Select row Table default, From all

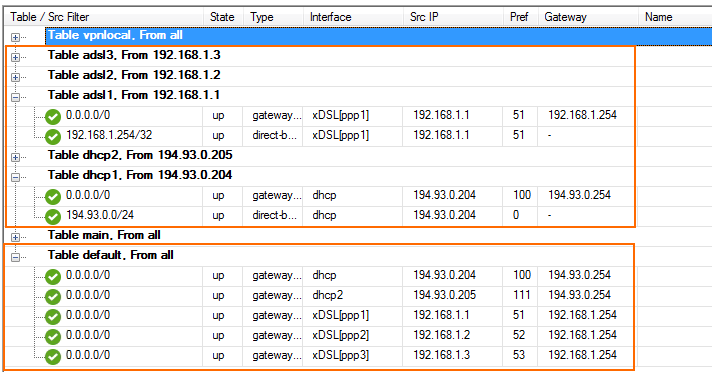pyautogui.click(x=110, y=255)
